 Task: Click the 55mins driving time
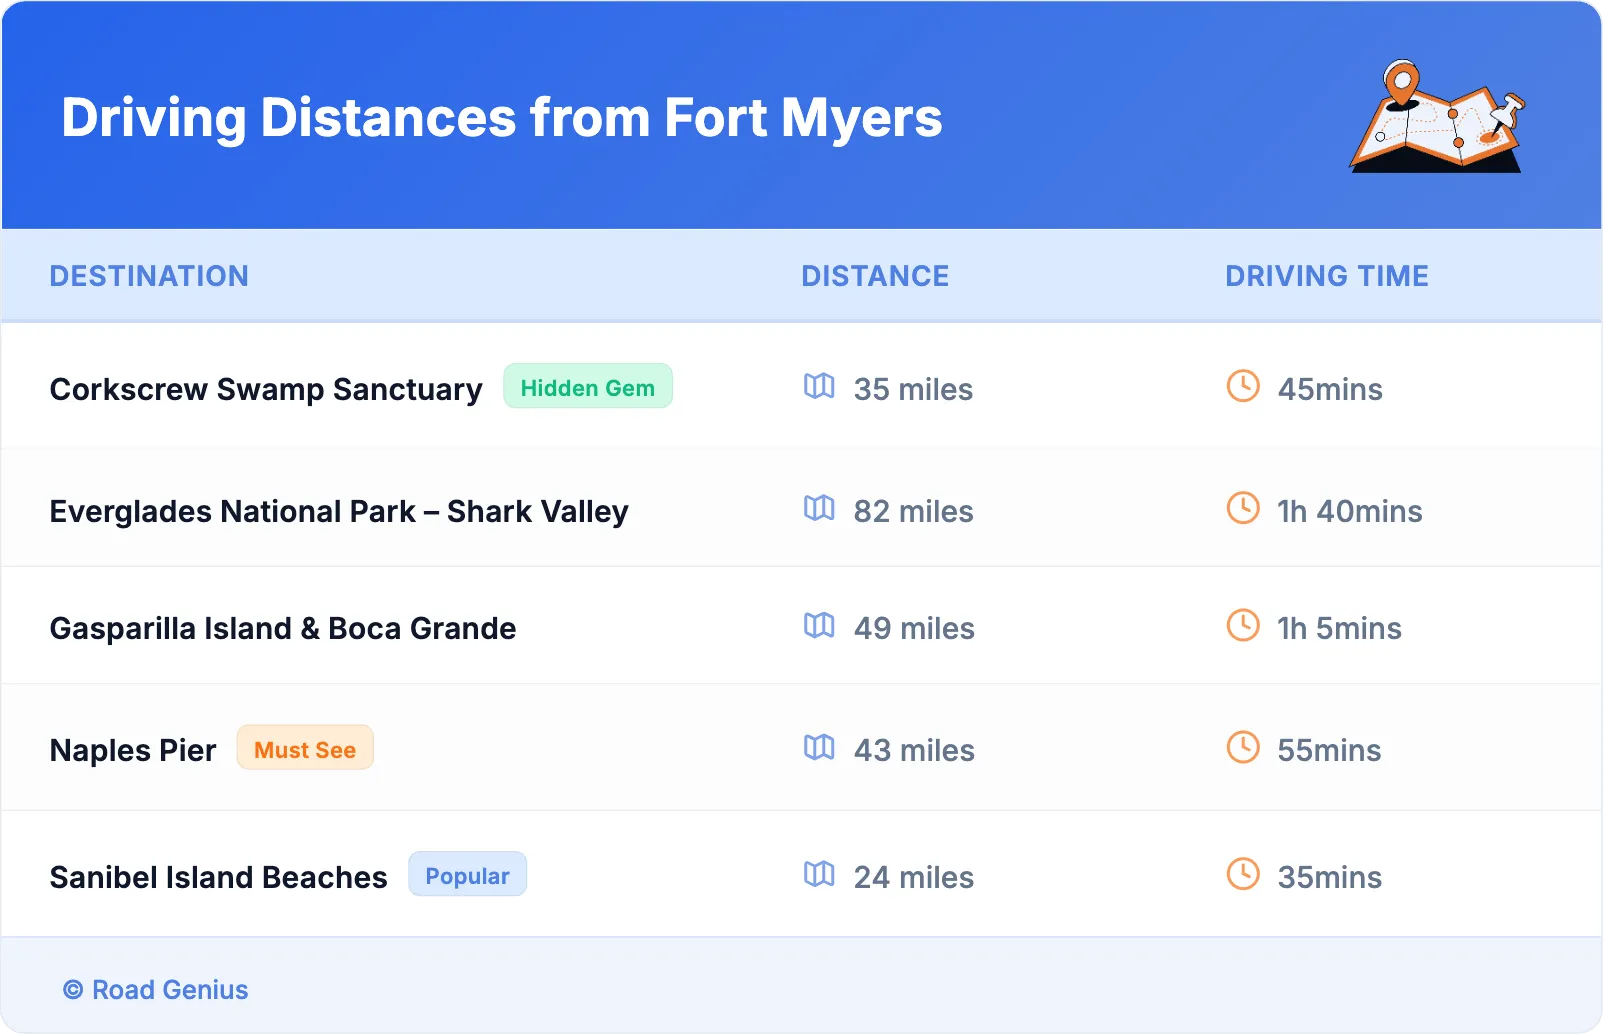(x=1329, y=750)
